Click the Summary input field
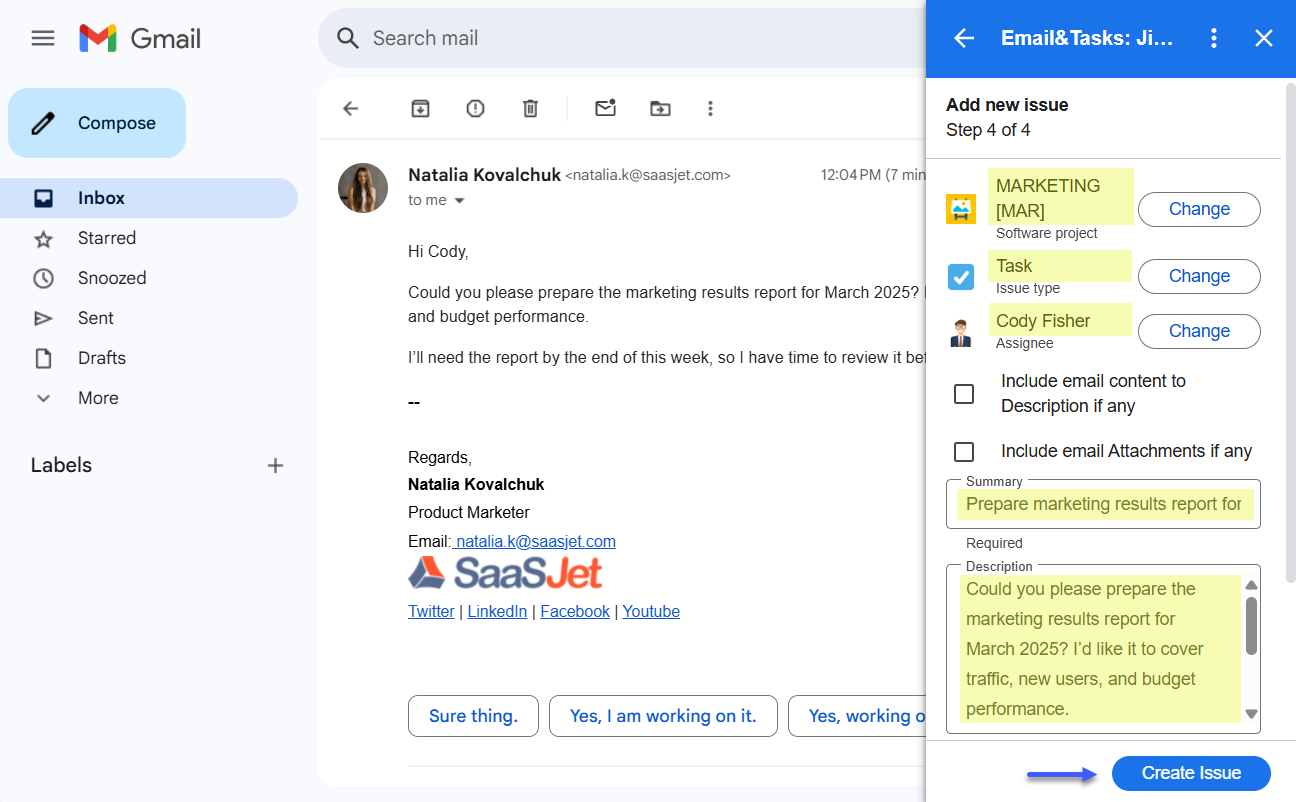Image resolution: width=1296 pixels, height=802 pixels. pyautogui.click(x=1103, y=504)
